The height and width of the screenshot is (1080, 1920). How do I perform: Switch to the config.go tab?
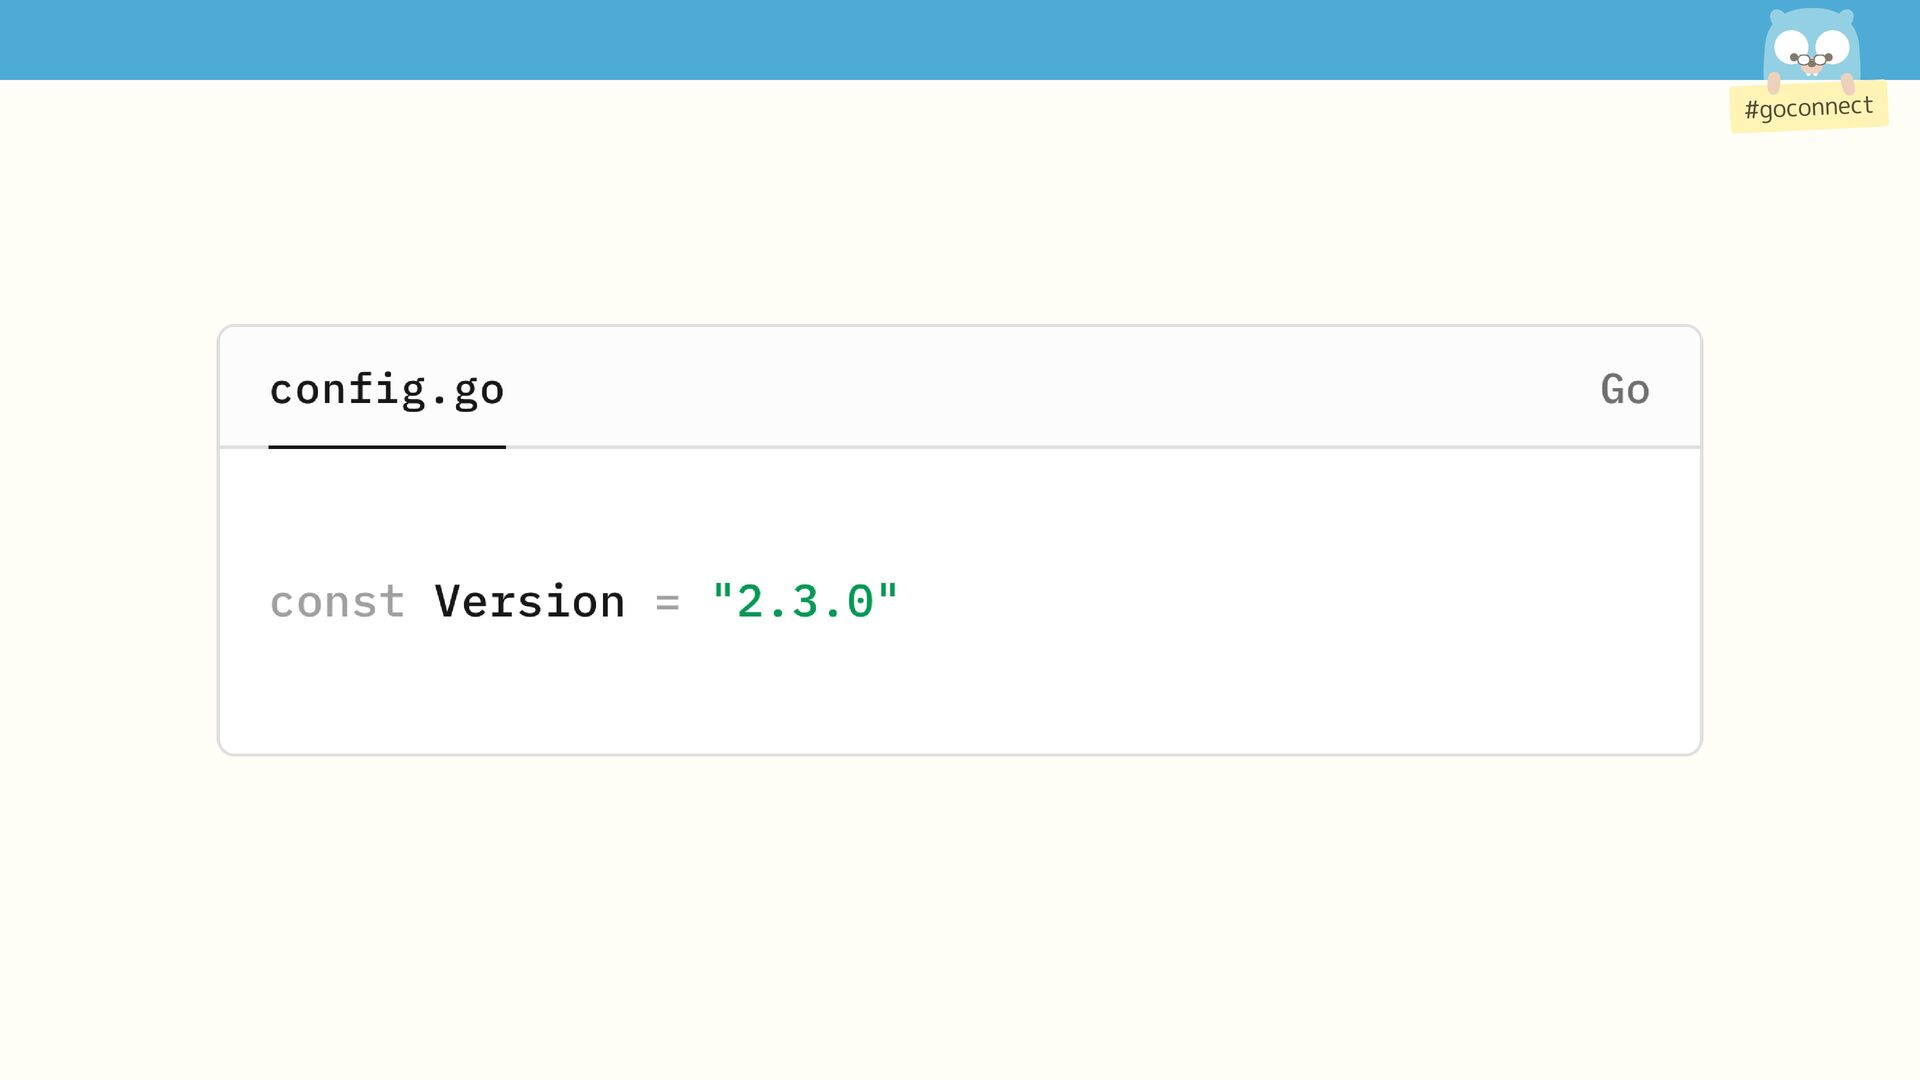click(x=386, y=389)
